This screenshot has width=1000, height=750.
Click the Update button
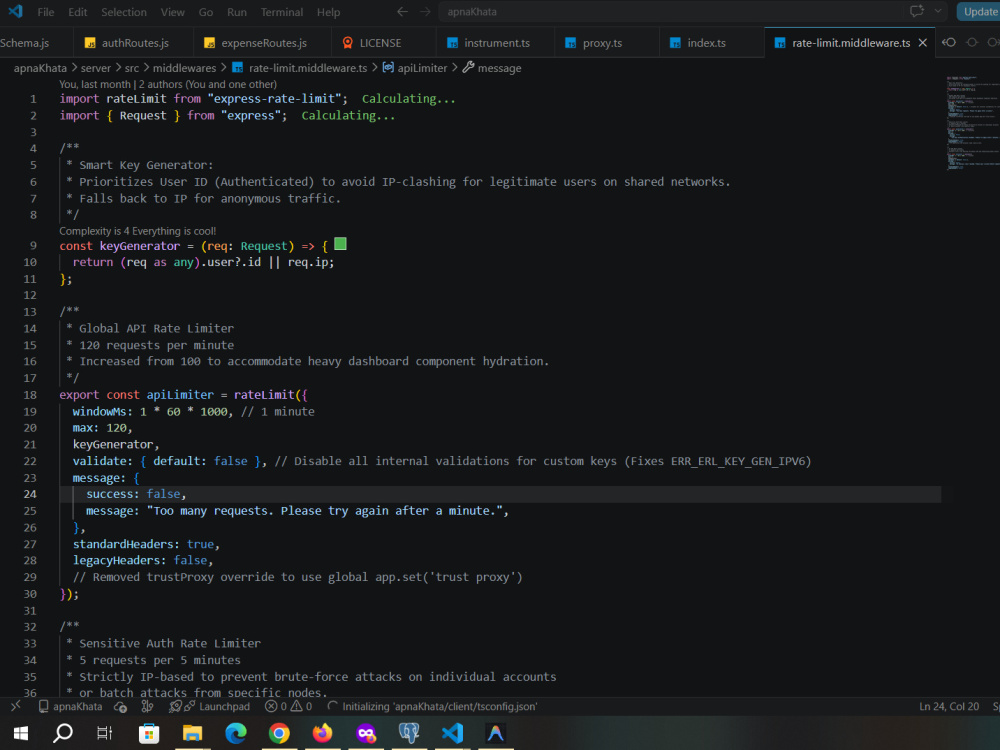click(979, 11)
